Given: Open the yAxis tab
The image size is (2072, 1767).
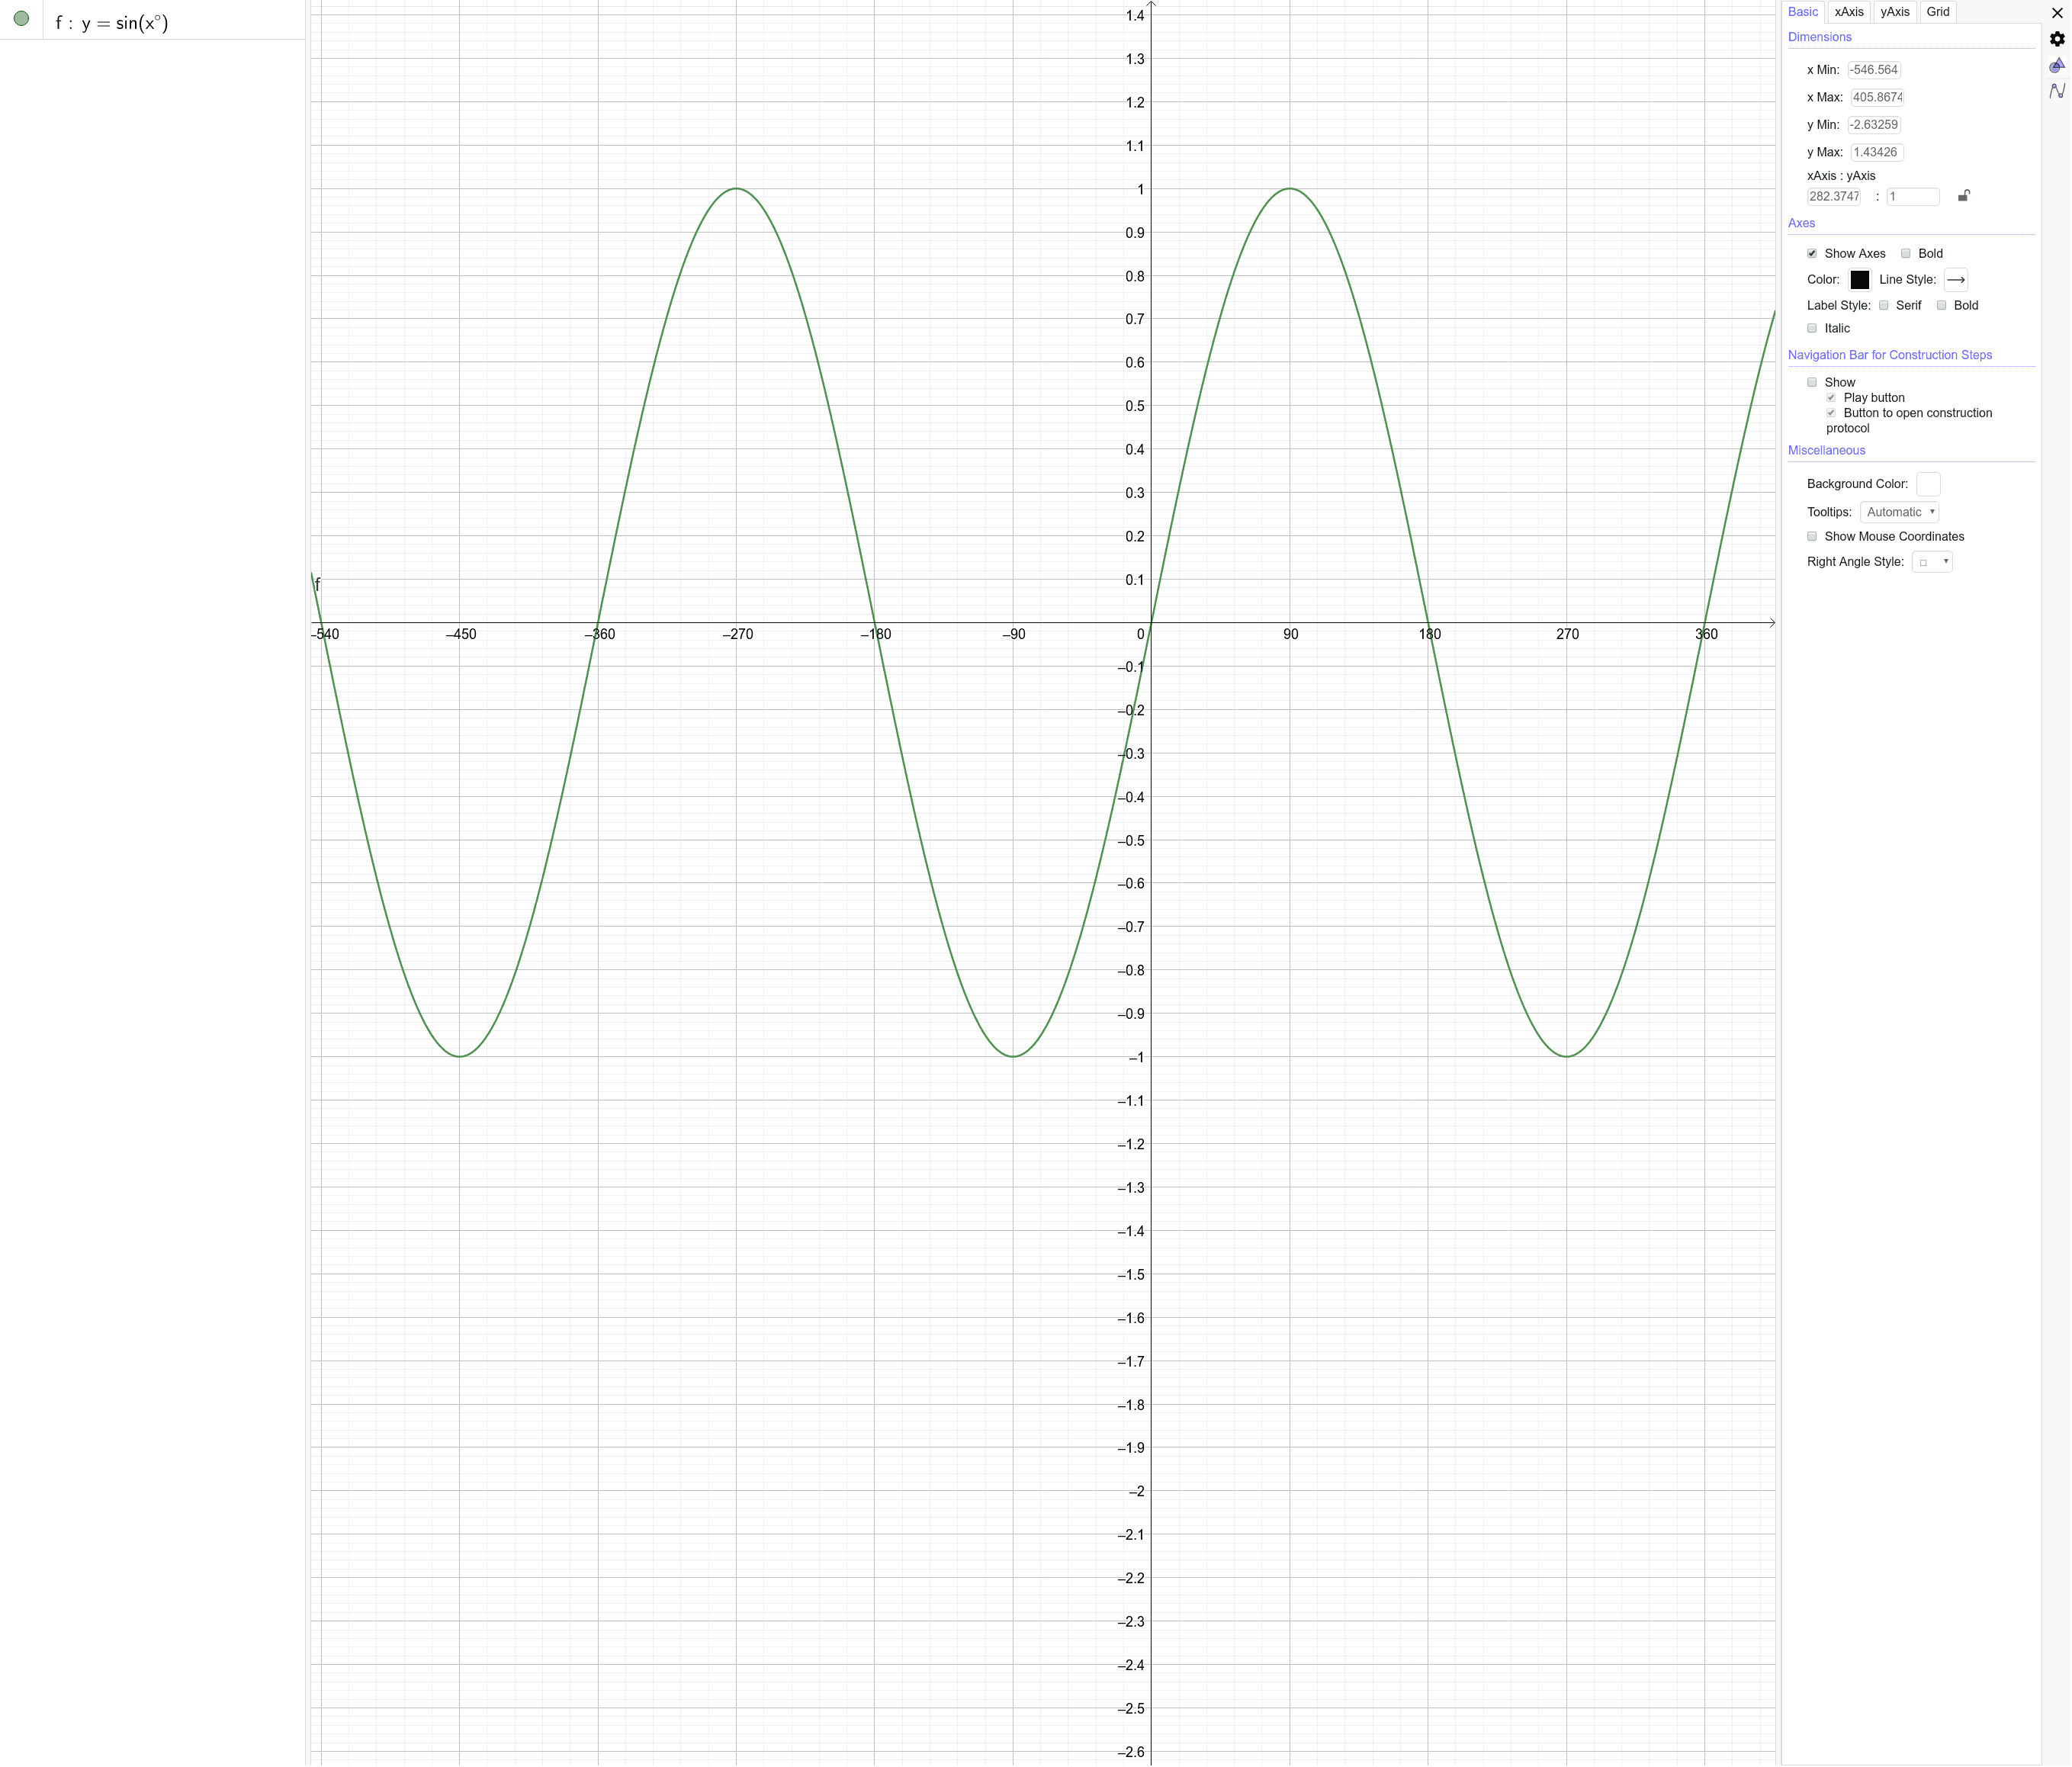Looking at the screenshot, I should [x=1894, y=12].
